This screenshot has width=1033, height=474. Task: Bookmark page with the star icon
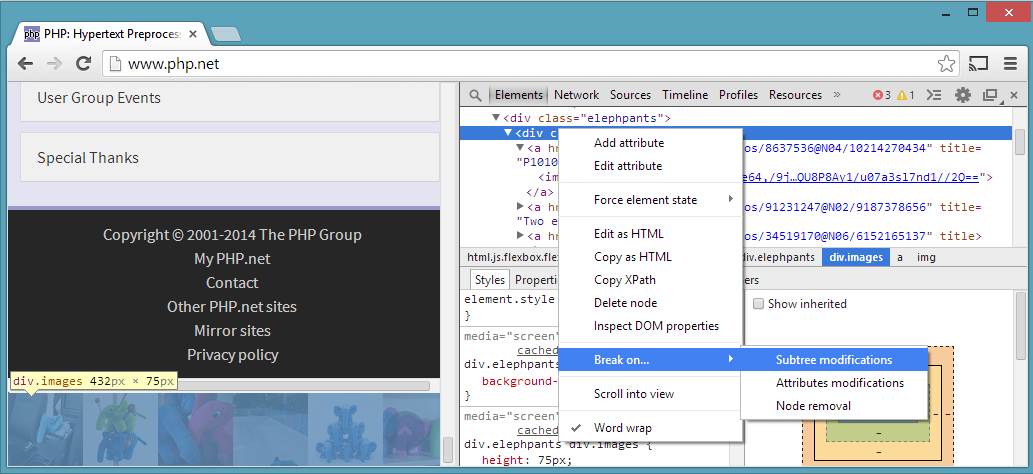tap(946, 64)
